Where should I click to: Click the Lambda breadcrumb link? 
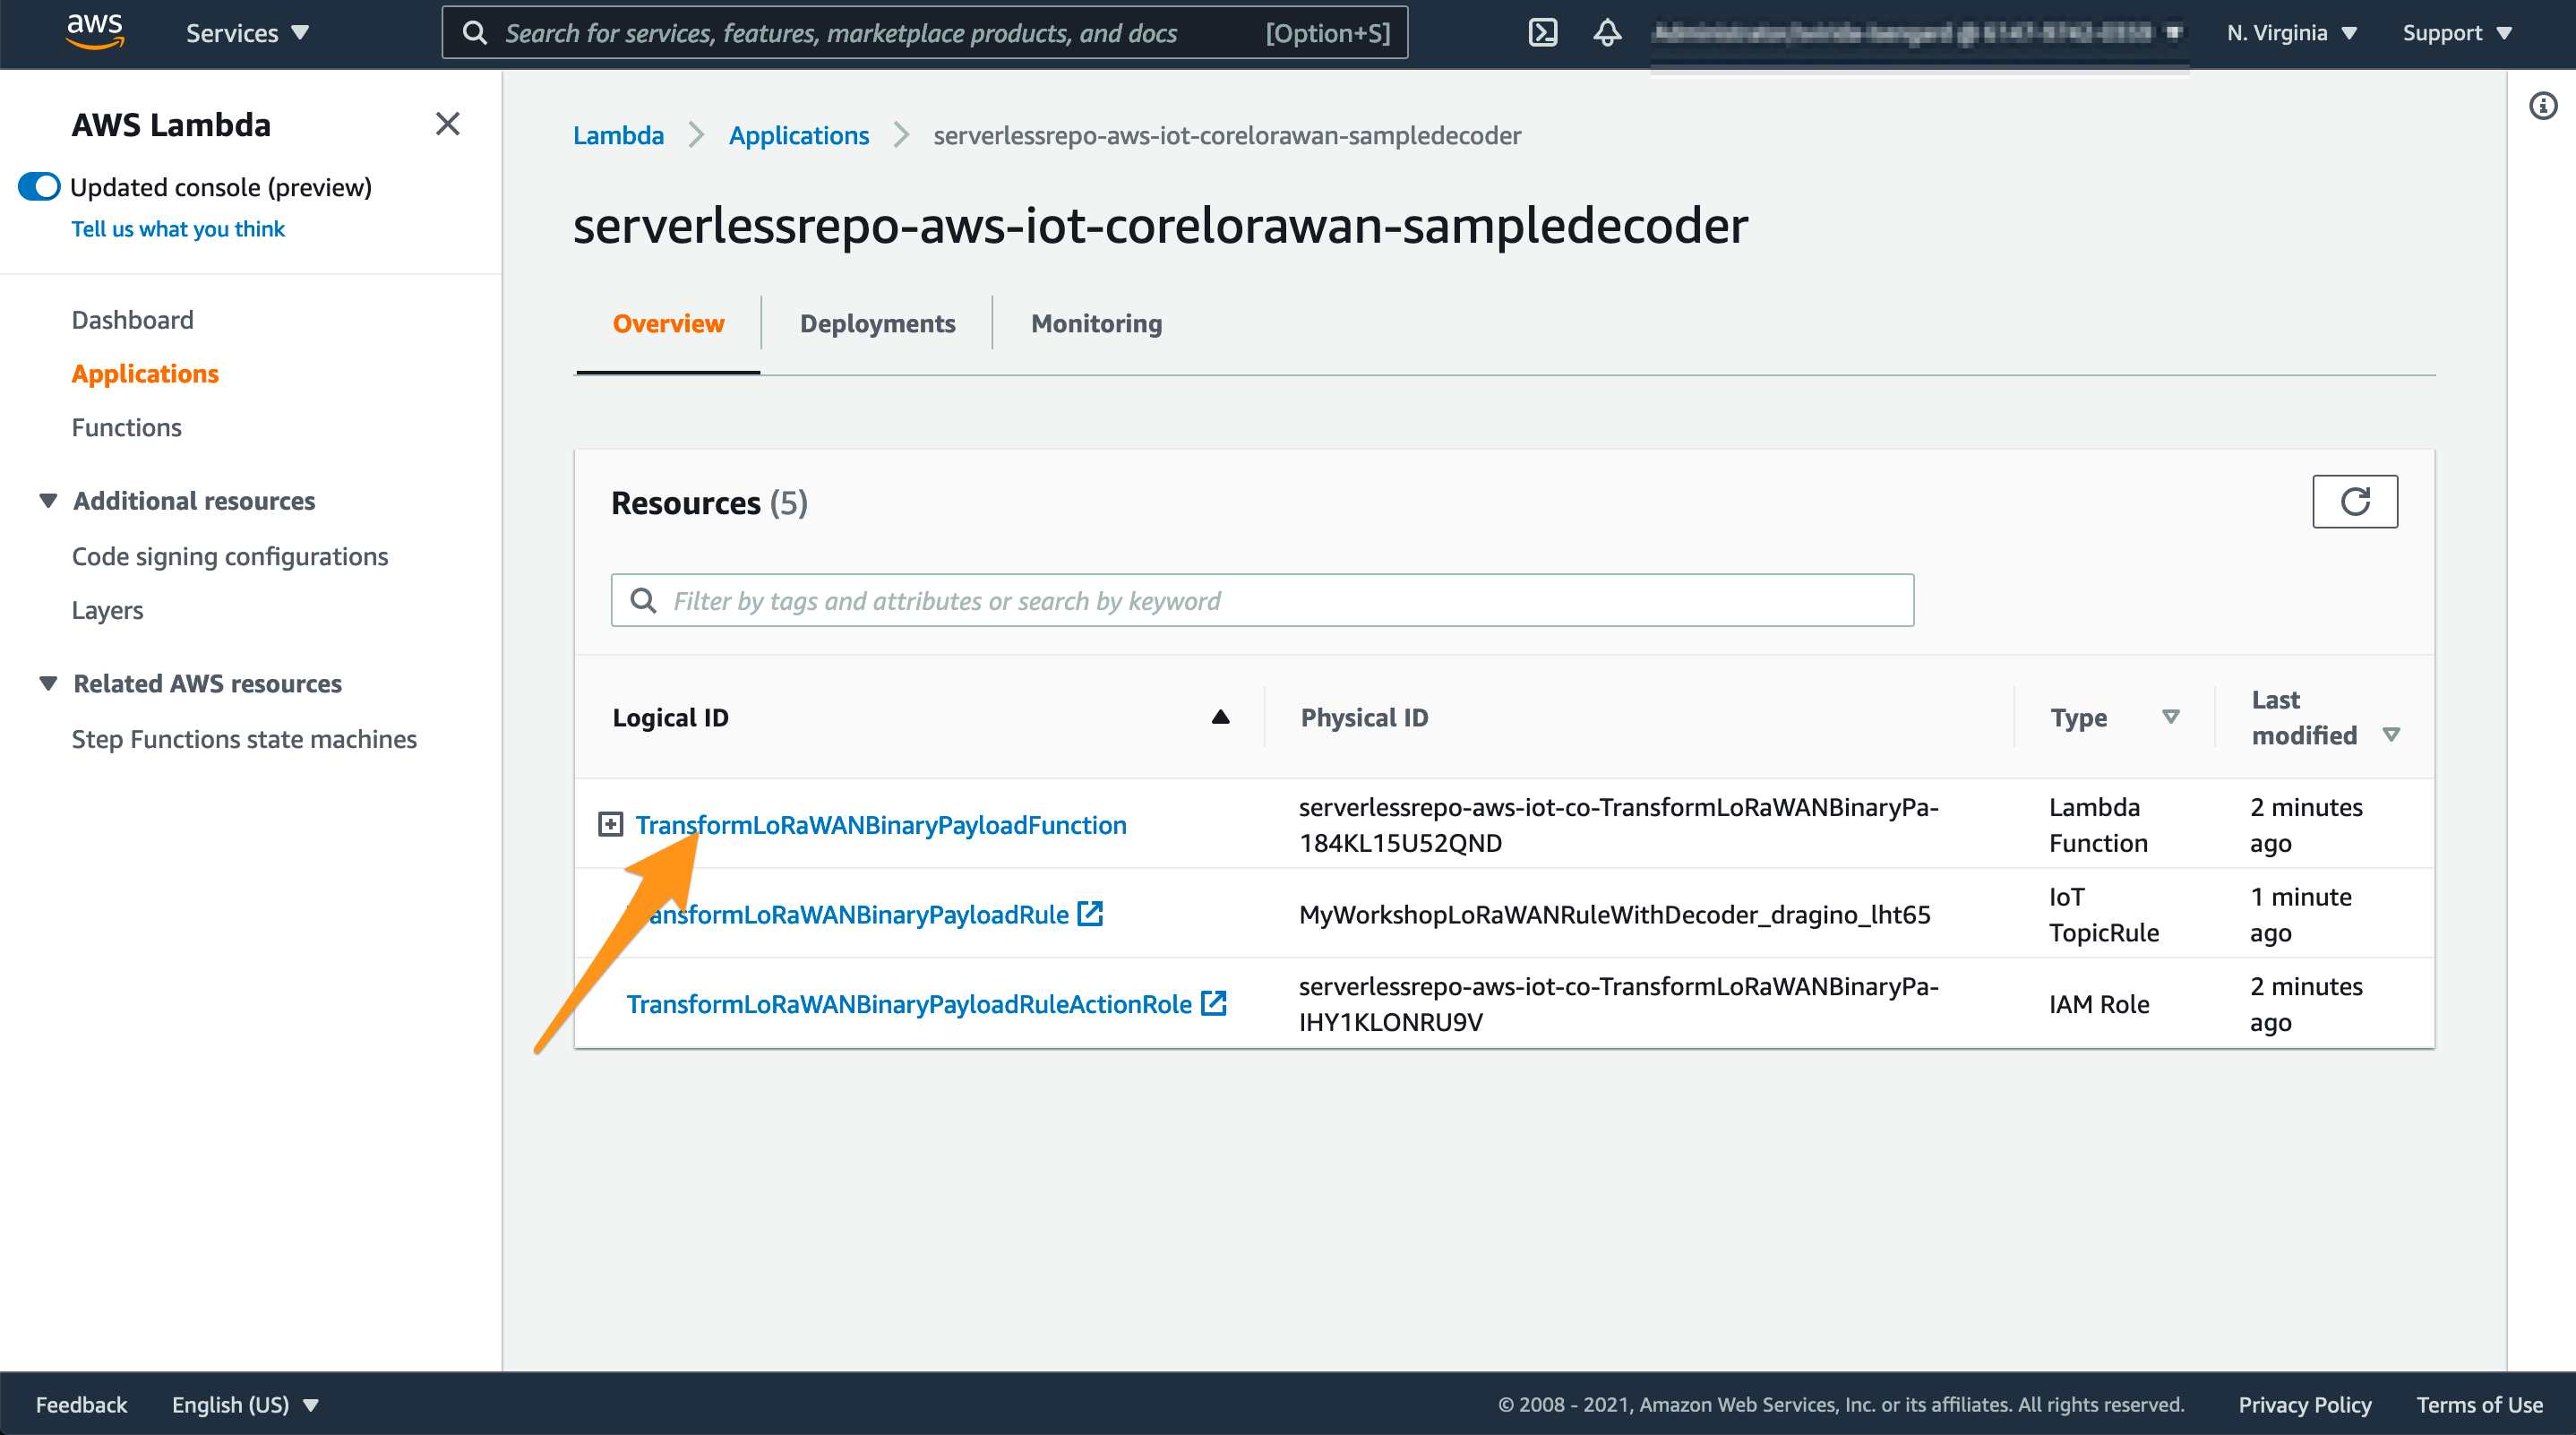[x=618, y=135]
